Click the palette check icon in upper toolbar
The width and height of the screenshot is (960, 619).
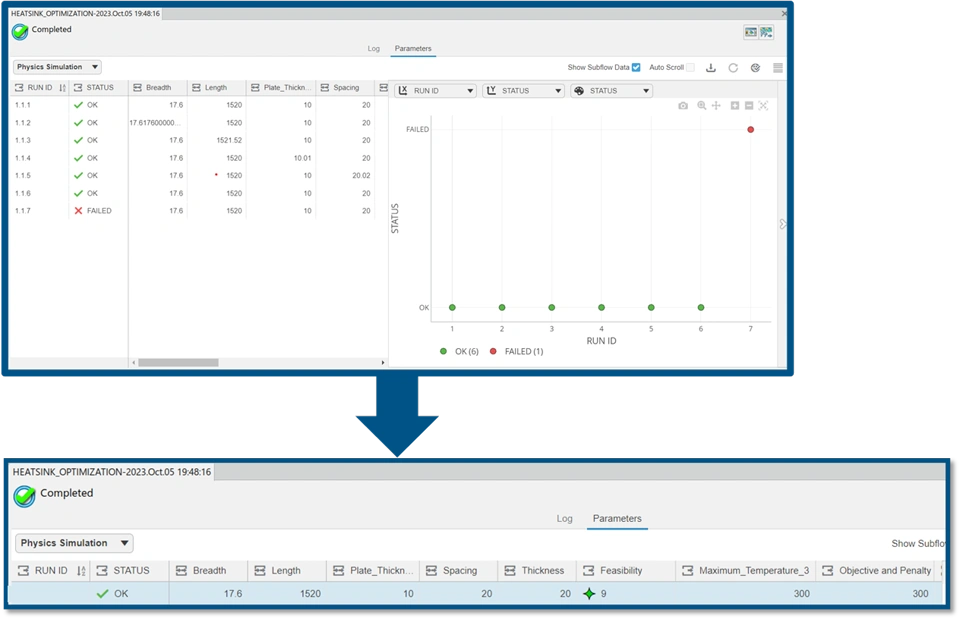[x=756, y=67]
